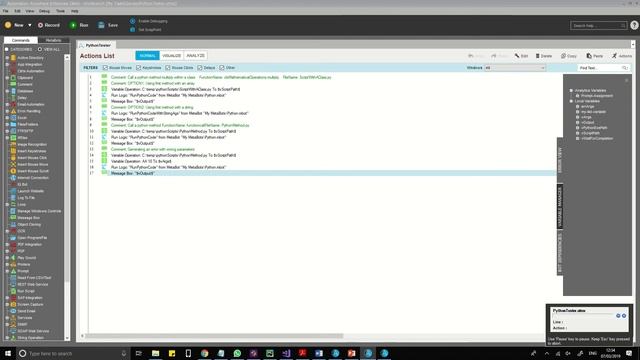This screenshot has width=640, height=360.
Task: Select the Send Email command icon
Action: [x=13, y=311]
